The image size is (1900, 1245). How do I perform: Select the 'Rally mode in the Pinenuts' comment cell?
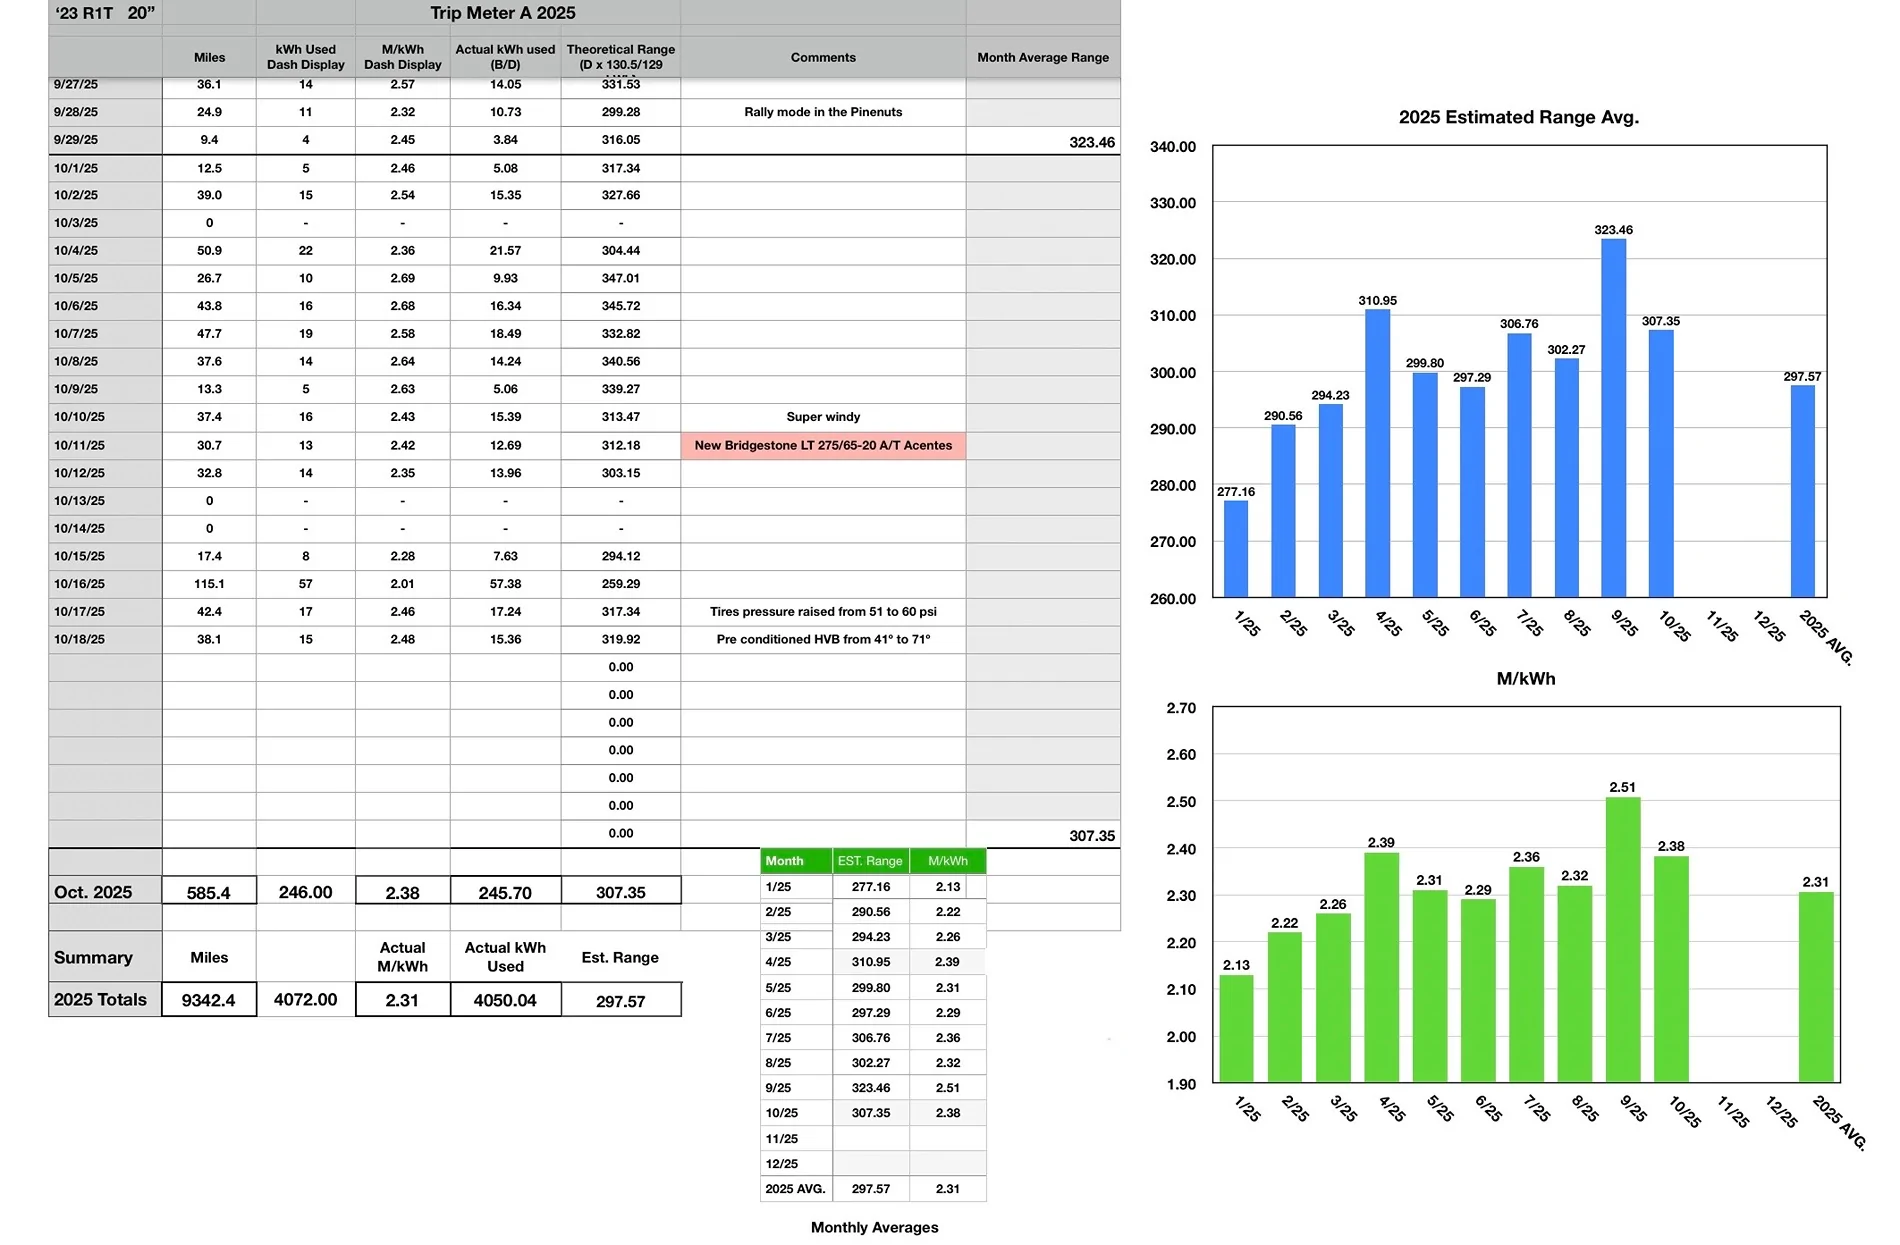[823, 112]
